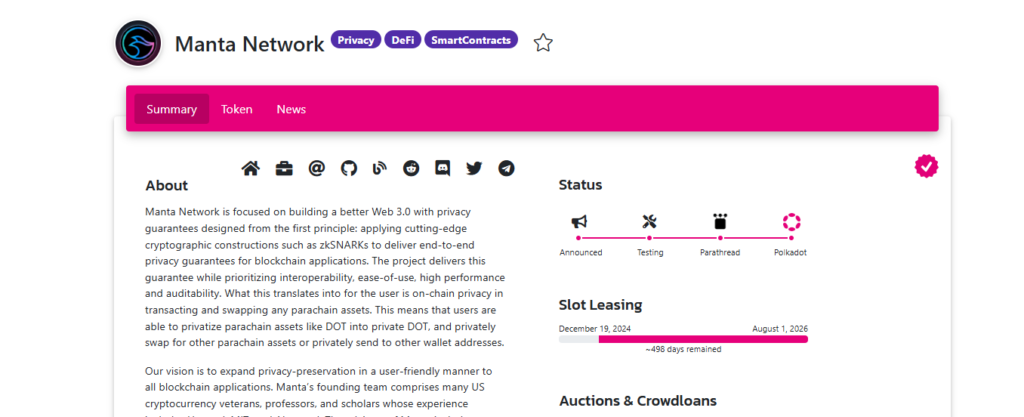Viewport: 1024px width, 417px height.
Task: Go to the Twitter profile icon
Action: (x=474, y=168)
